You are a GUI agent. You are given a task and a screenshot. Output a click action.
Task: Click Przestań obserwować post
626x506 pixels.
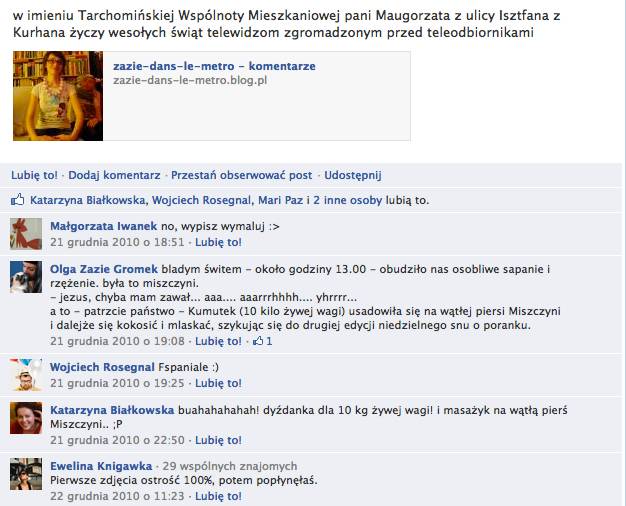point(242,175)
